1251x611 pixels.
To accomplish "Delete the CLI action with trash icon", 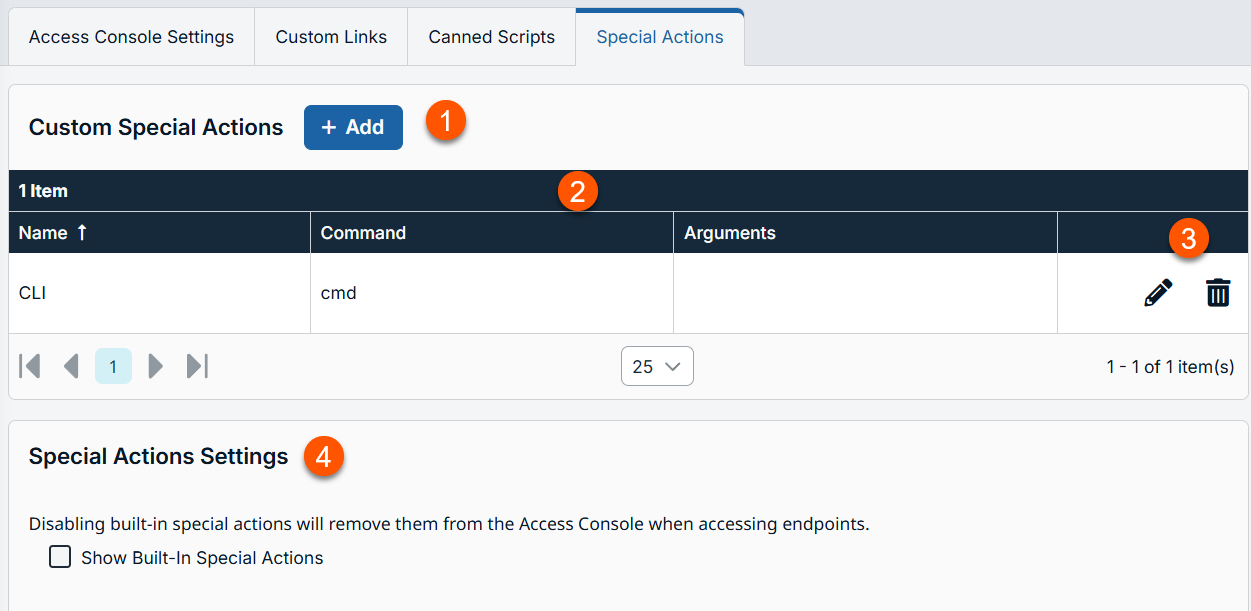I will click(1218, 293).
